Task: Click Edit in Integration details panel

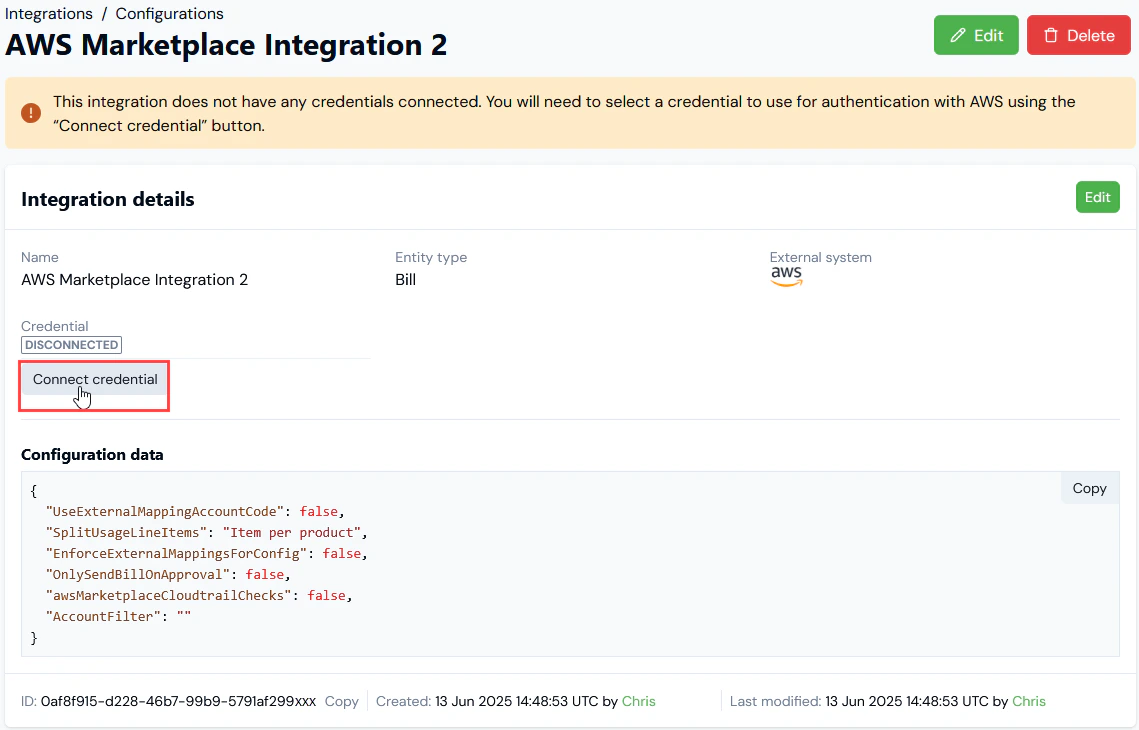Action: (x=1097, y=197)
